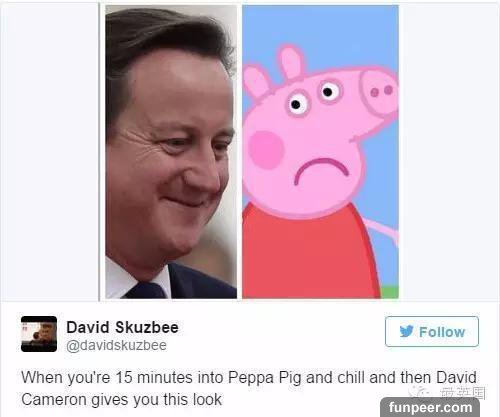This screenshot has width=500, height=417.
Task: Click Peppa's left ear
Action: pos(256,82)
